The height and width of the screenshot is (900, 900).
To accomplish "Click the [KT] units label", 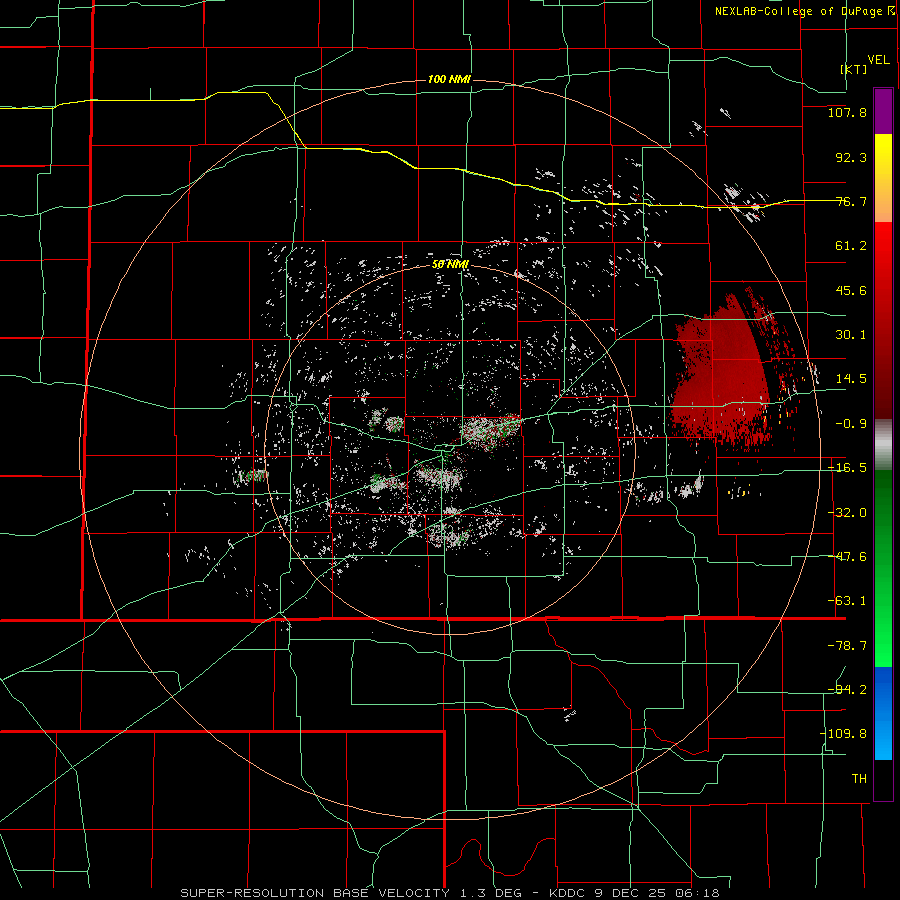I will point(854,69).
